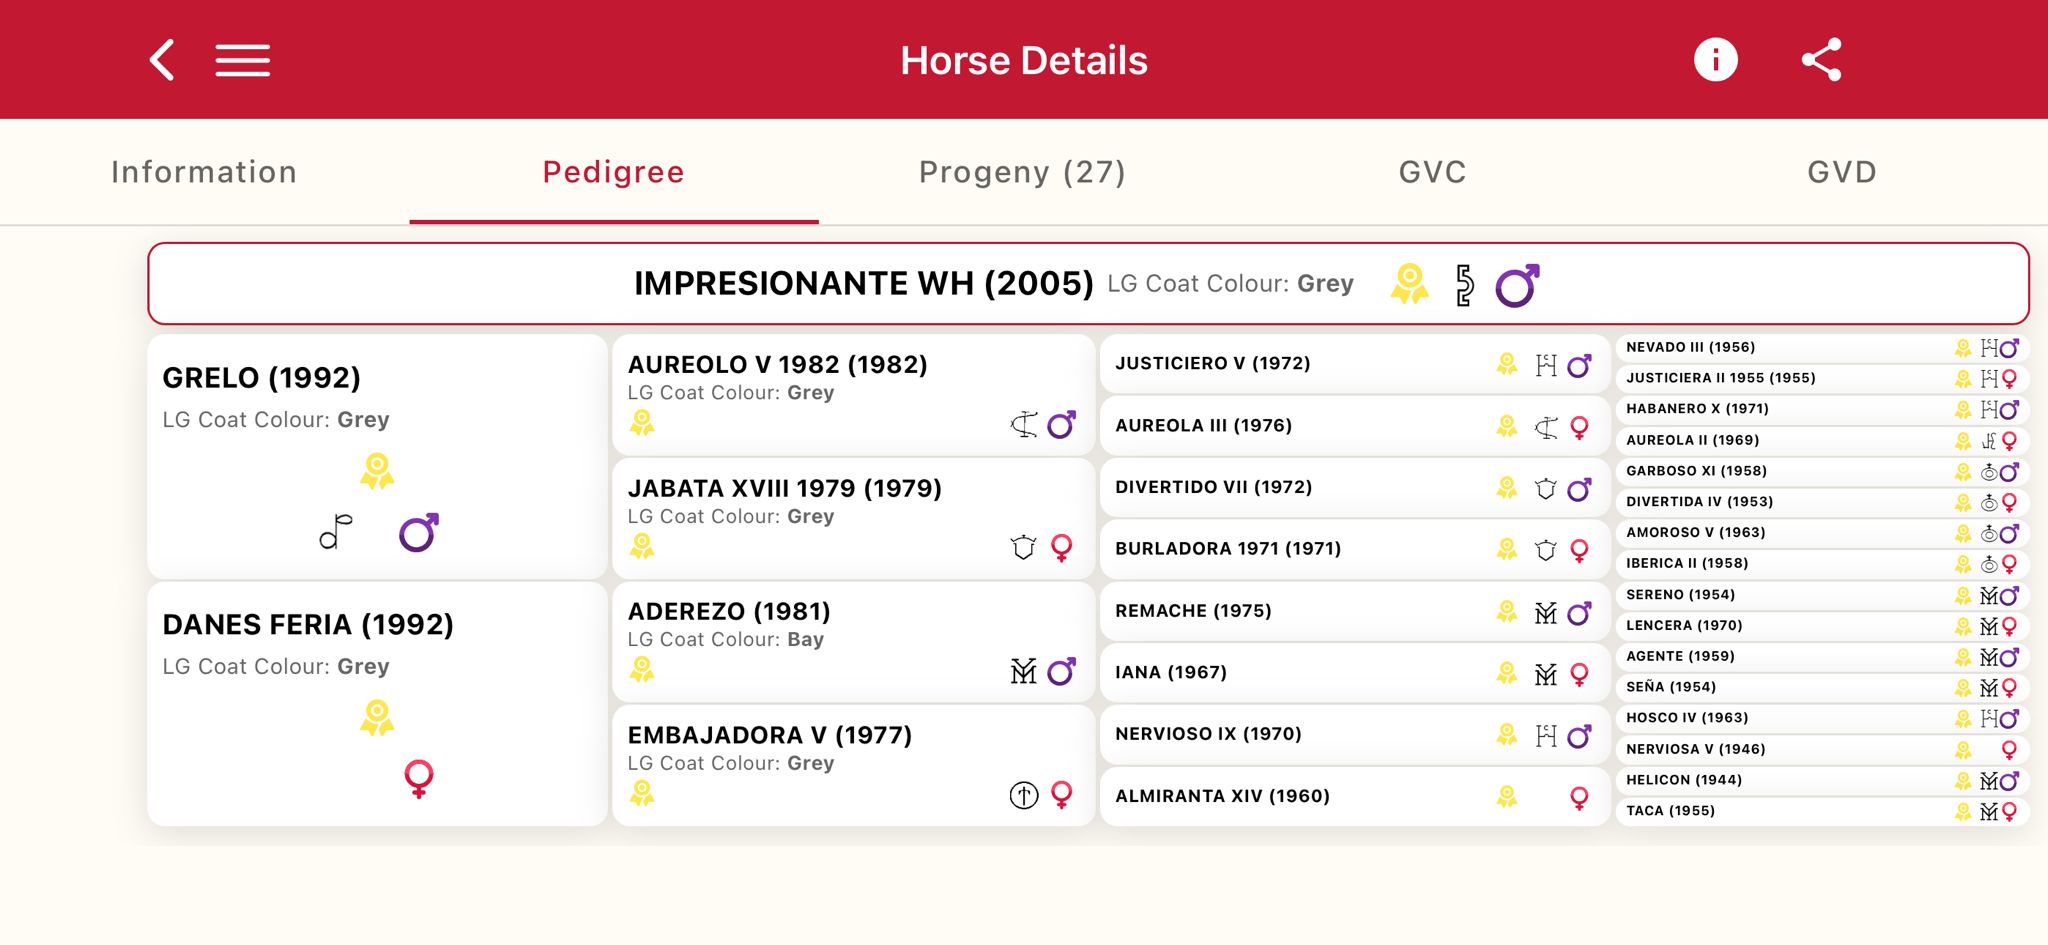2048x945 pixels.
Task: Switch to the Information tab
Action: [x=204, y=172]
